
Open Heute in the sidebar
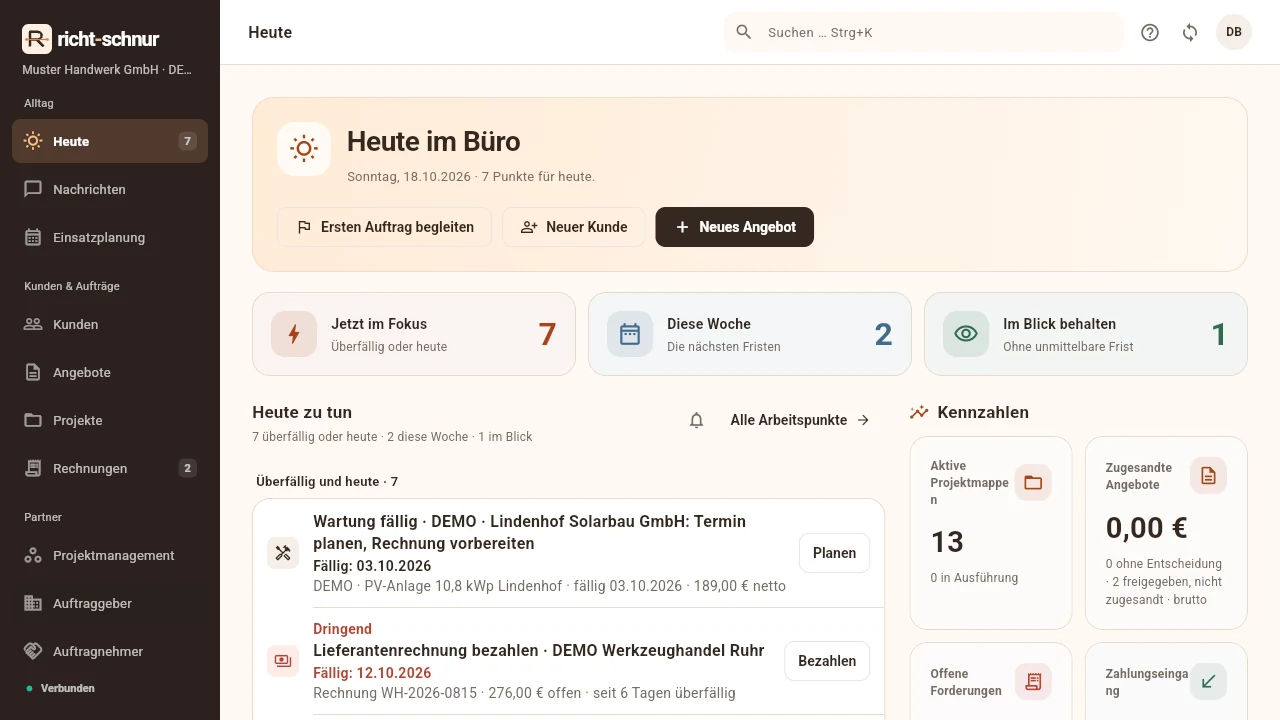click(x=110, y=141)
